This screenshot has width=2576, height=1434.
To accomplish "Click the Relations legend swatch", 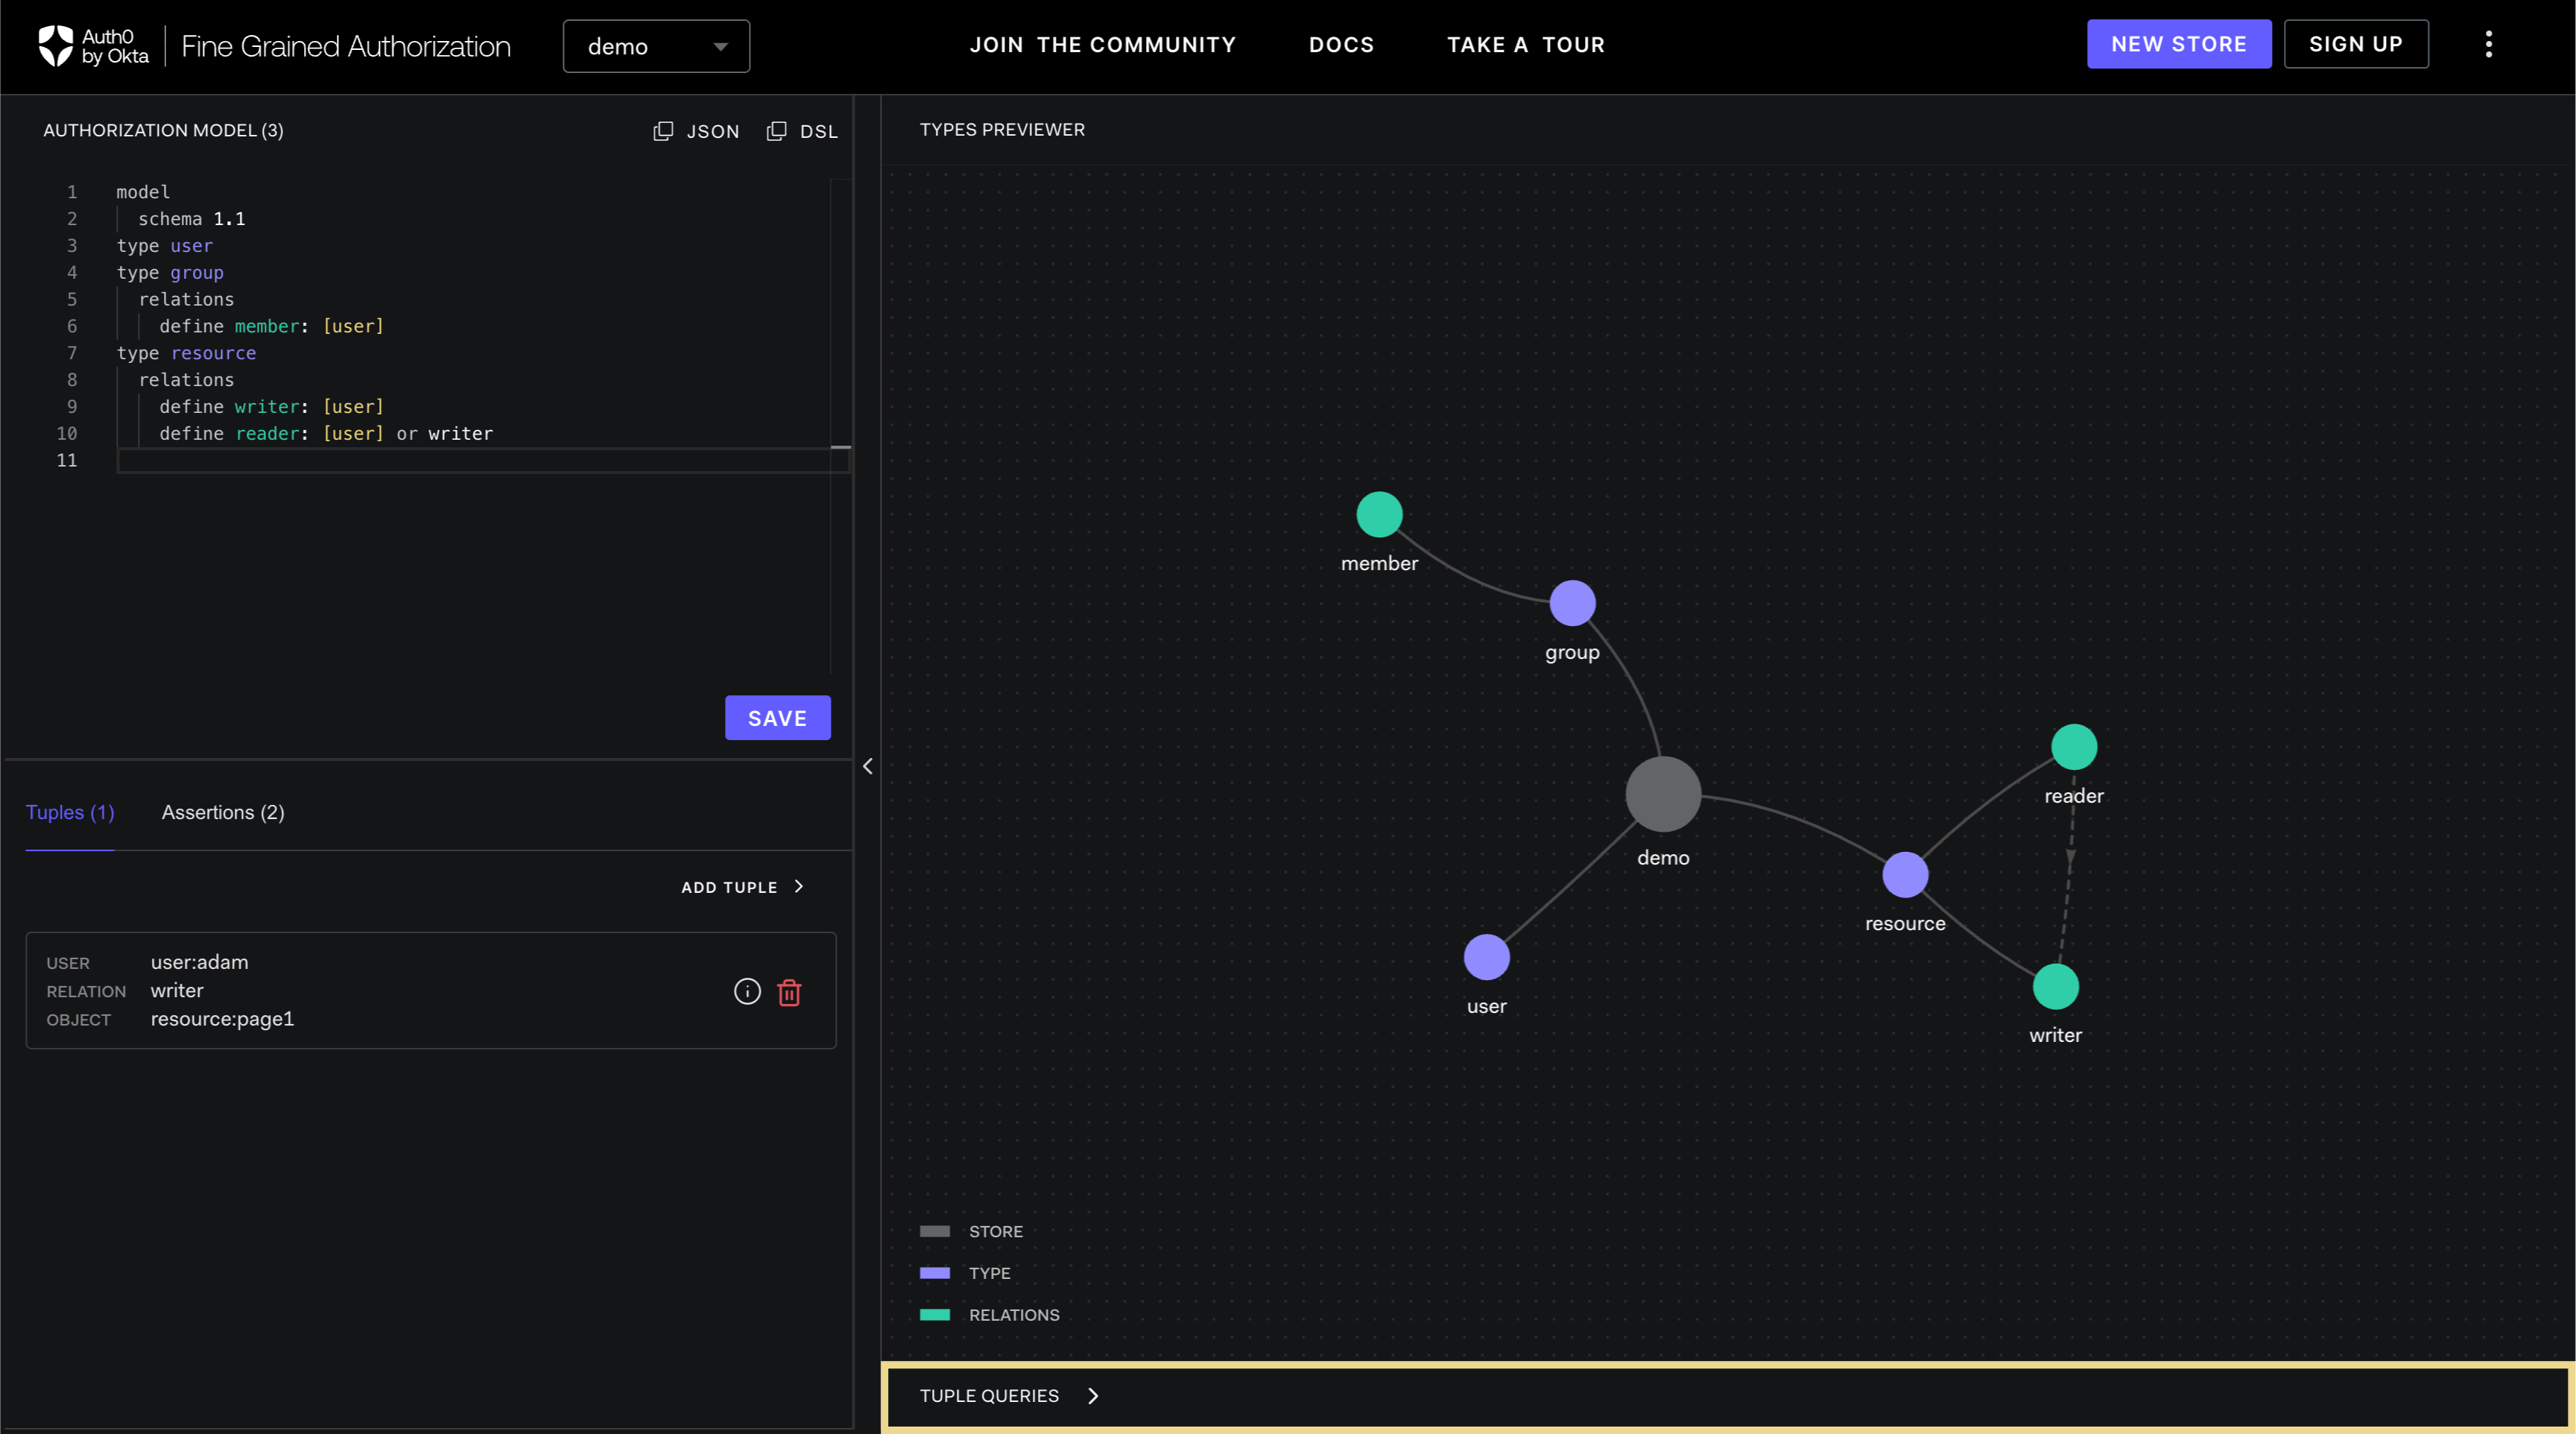I will pos(934,1314).
